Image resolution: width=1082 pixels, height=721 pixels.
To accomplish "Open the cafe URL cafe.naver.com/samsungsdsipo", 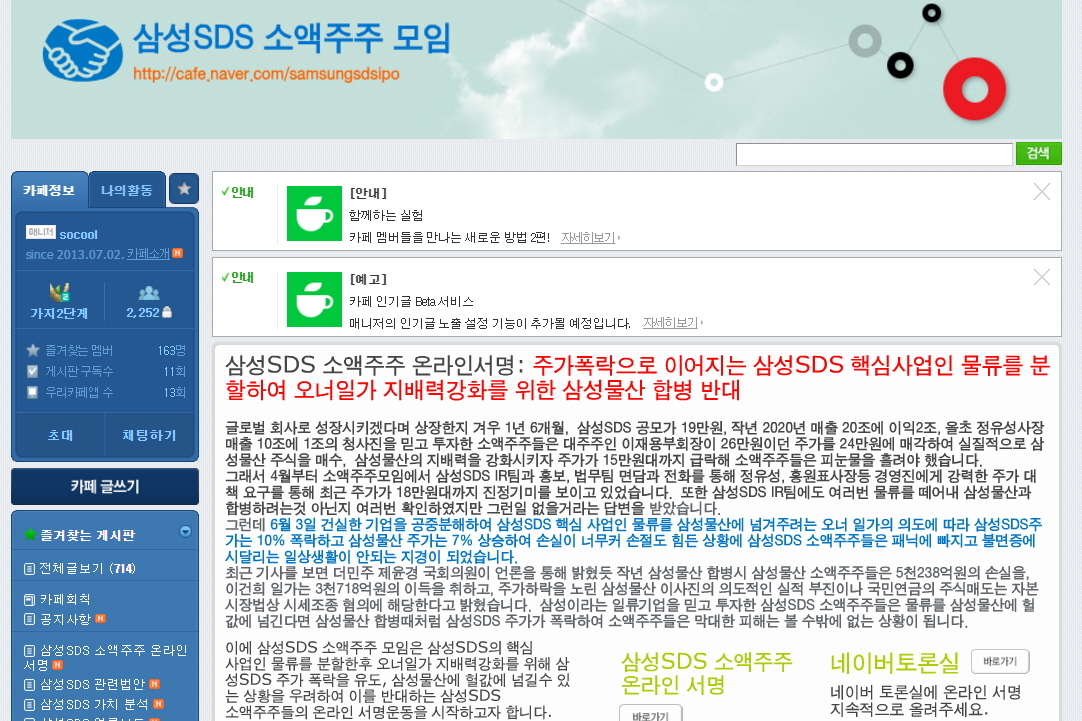I will (x=266, y=74).
